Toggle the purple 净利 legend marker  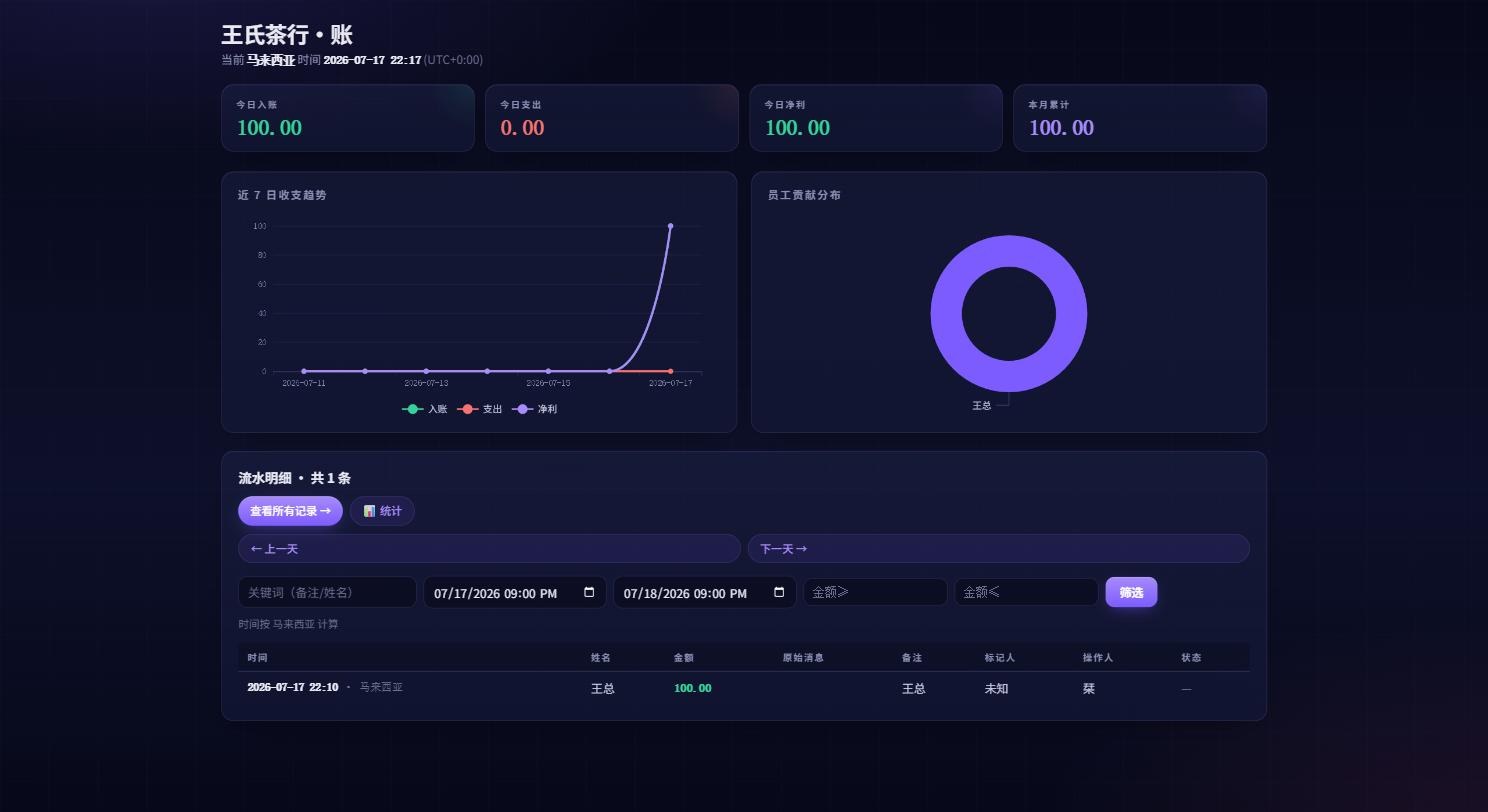click(522, 409)
